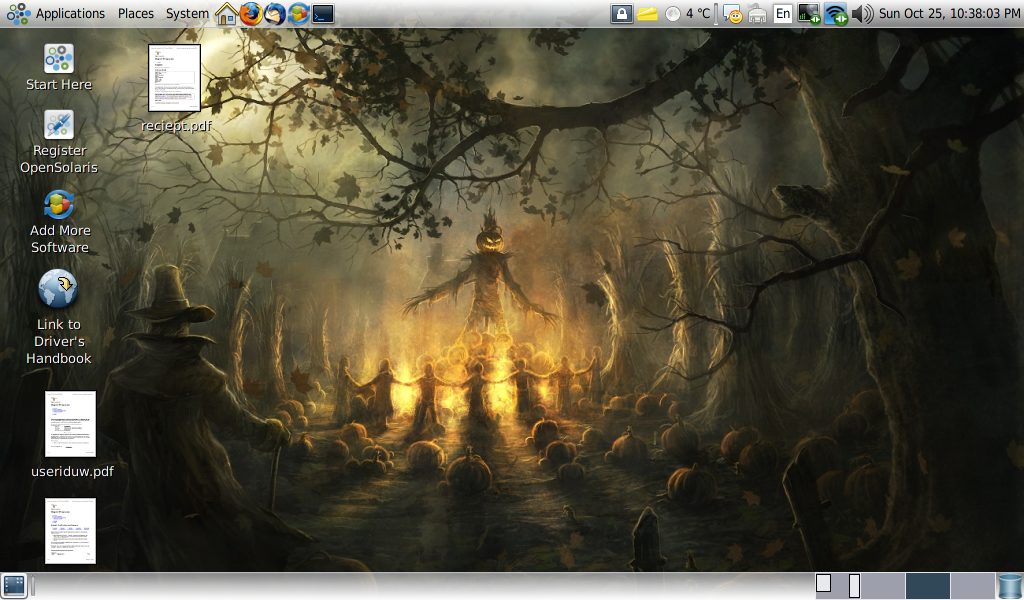Click the Show Desktop button in bottom panel
The width and height of the screenshot is (1024, 600).
(14, 586)
